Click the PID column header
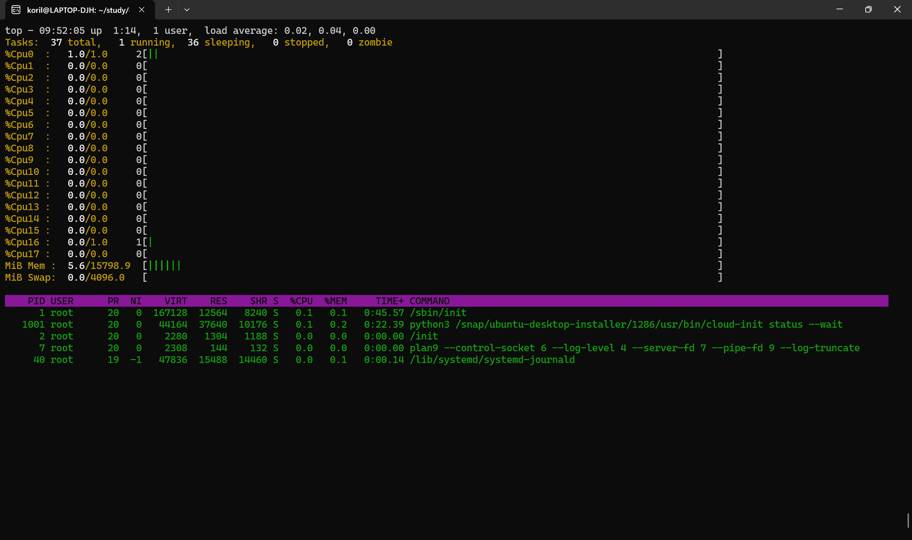The width and height of the screenshot is (912, 540). (x=36, y=301)
